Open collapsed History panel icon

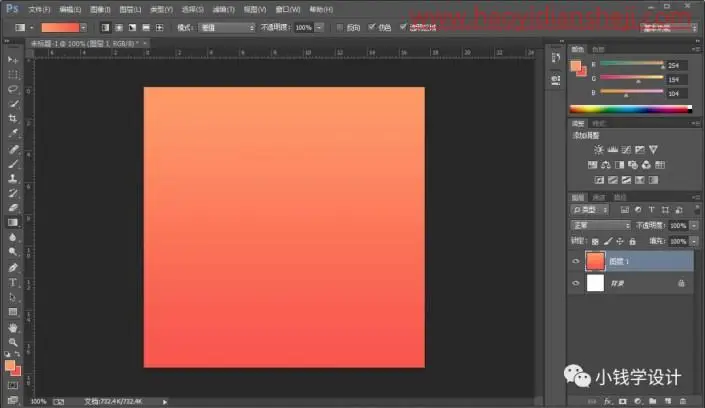click(556, 58)
